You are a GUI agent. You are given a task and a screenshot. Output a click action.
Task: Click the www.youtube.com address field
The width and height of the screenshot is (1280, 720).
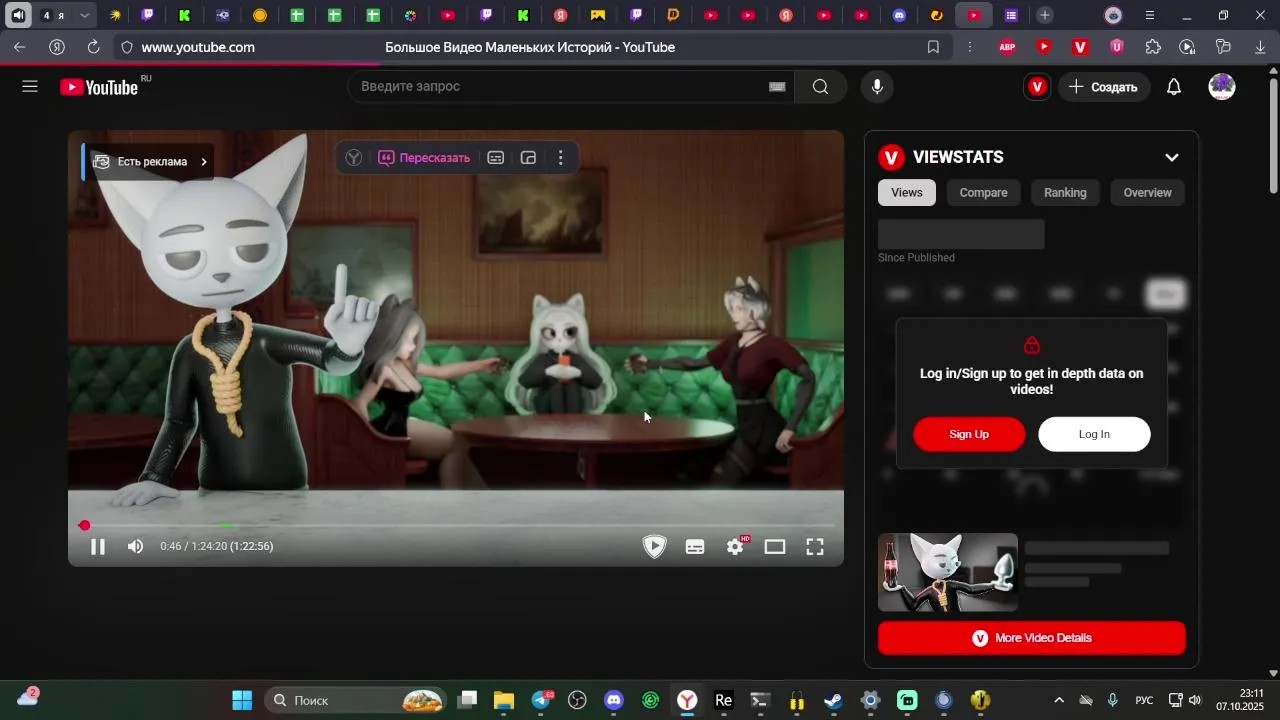pyautogui.click(x=198, y=47)
